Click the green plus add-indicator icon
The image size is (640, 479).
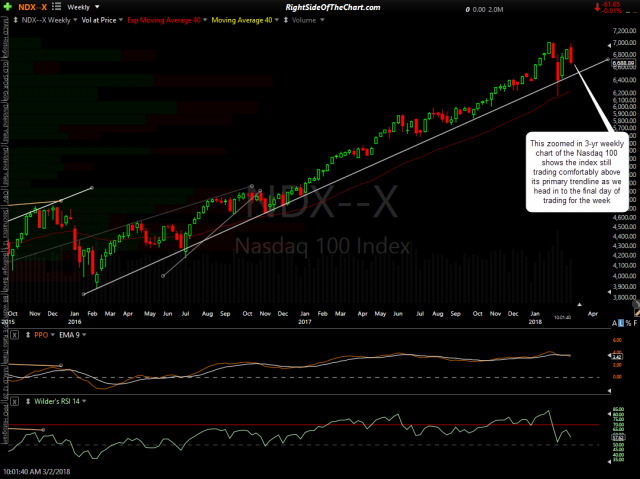tap(8, 7)
